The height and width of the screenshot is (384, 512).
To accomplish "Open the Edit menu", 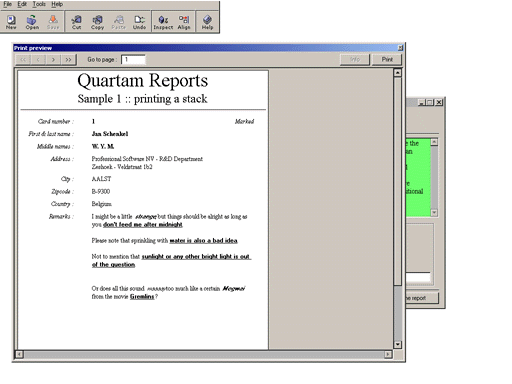I will tap(22, 4).
